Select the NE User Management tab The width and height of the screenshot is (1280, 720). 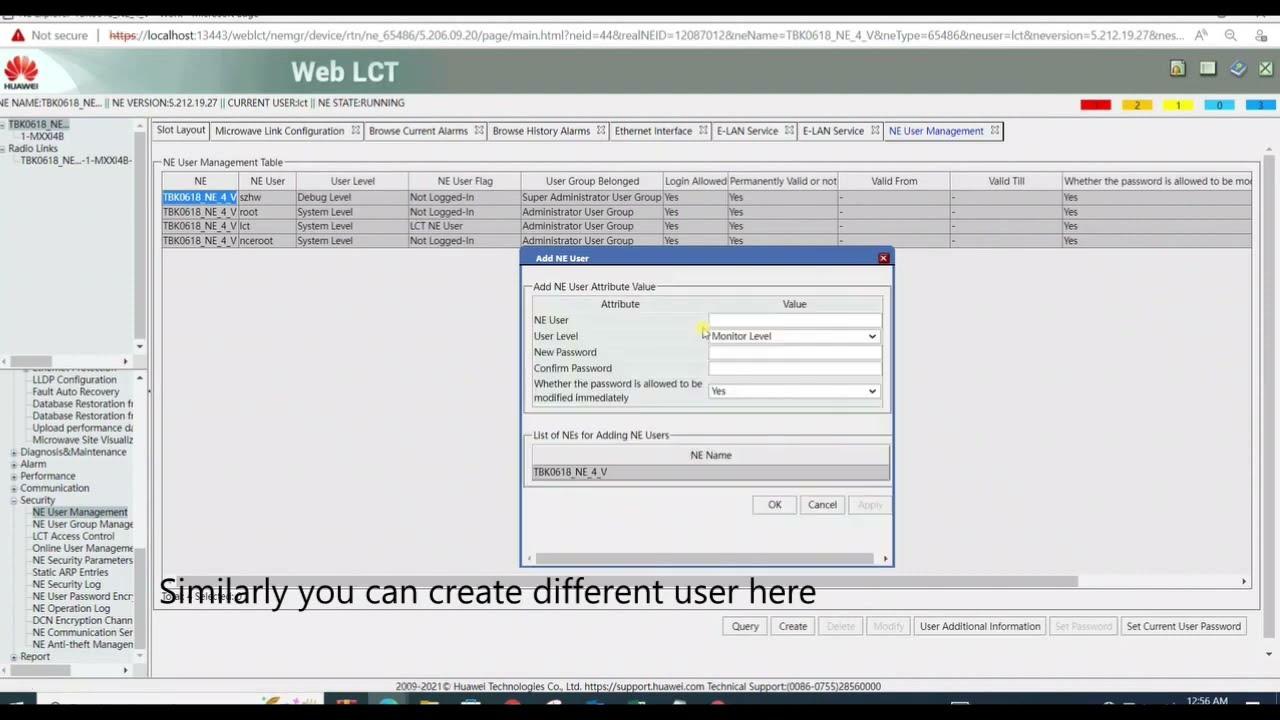point(936,131)
